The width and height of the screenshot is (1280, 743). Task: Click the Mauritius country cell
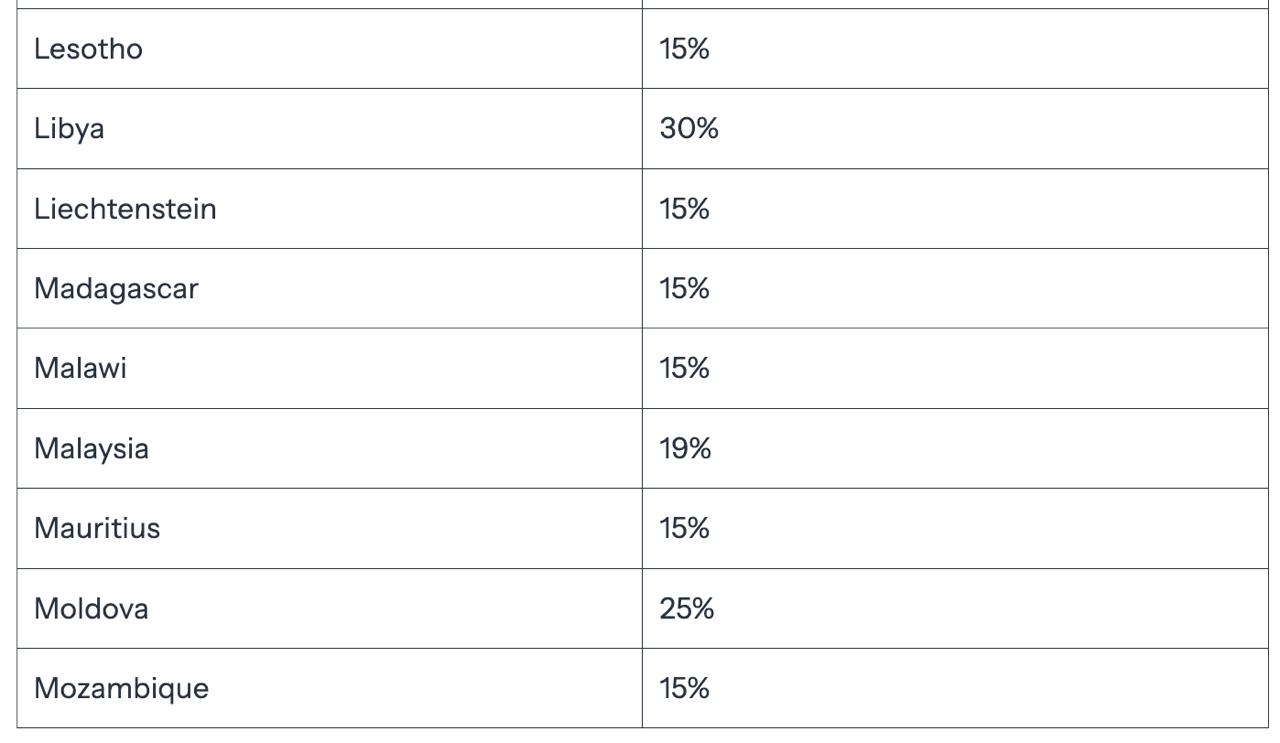(x=97, y=529)
